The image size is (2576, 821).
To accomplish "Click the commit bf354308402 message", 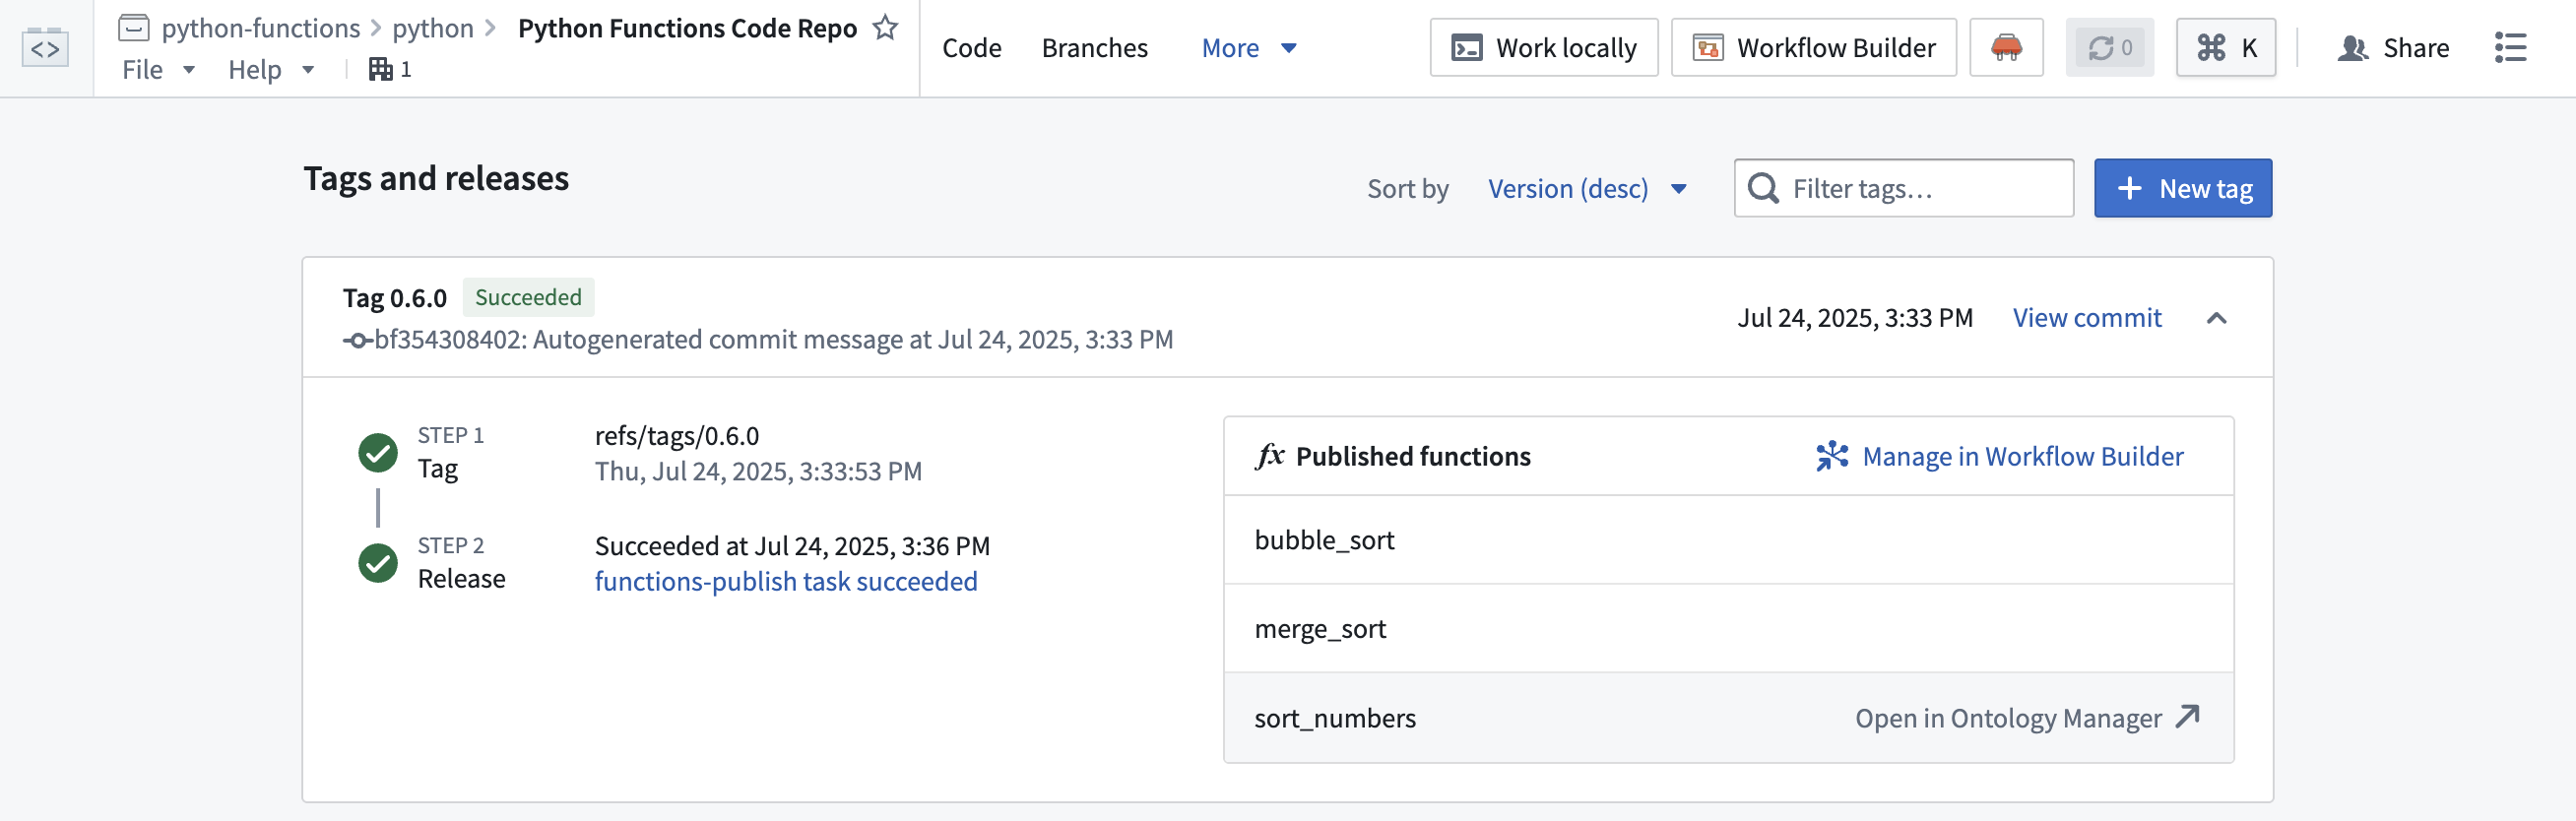I will 773,340.
